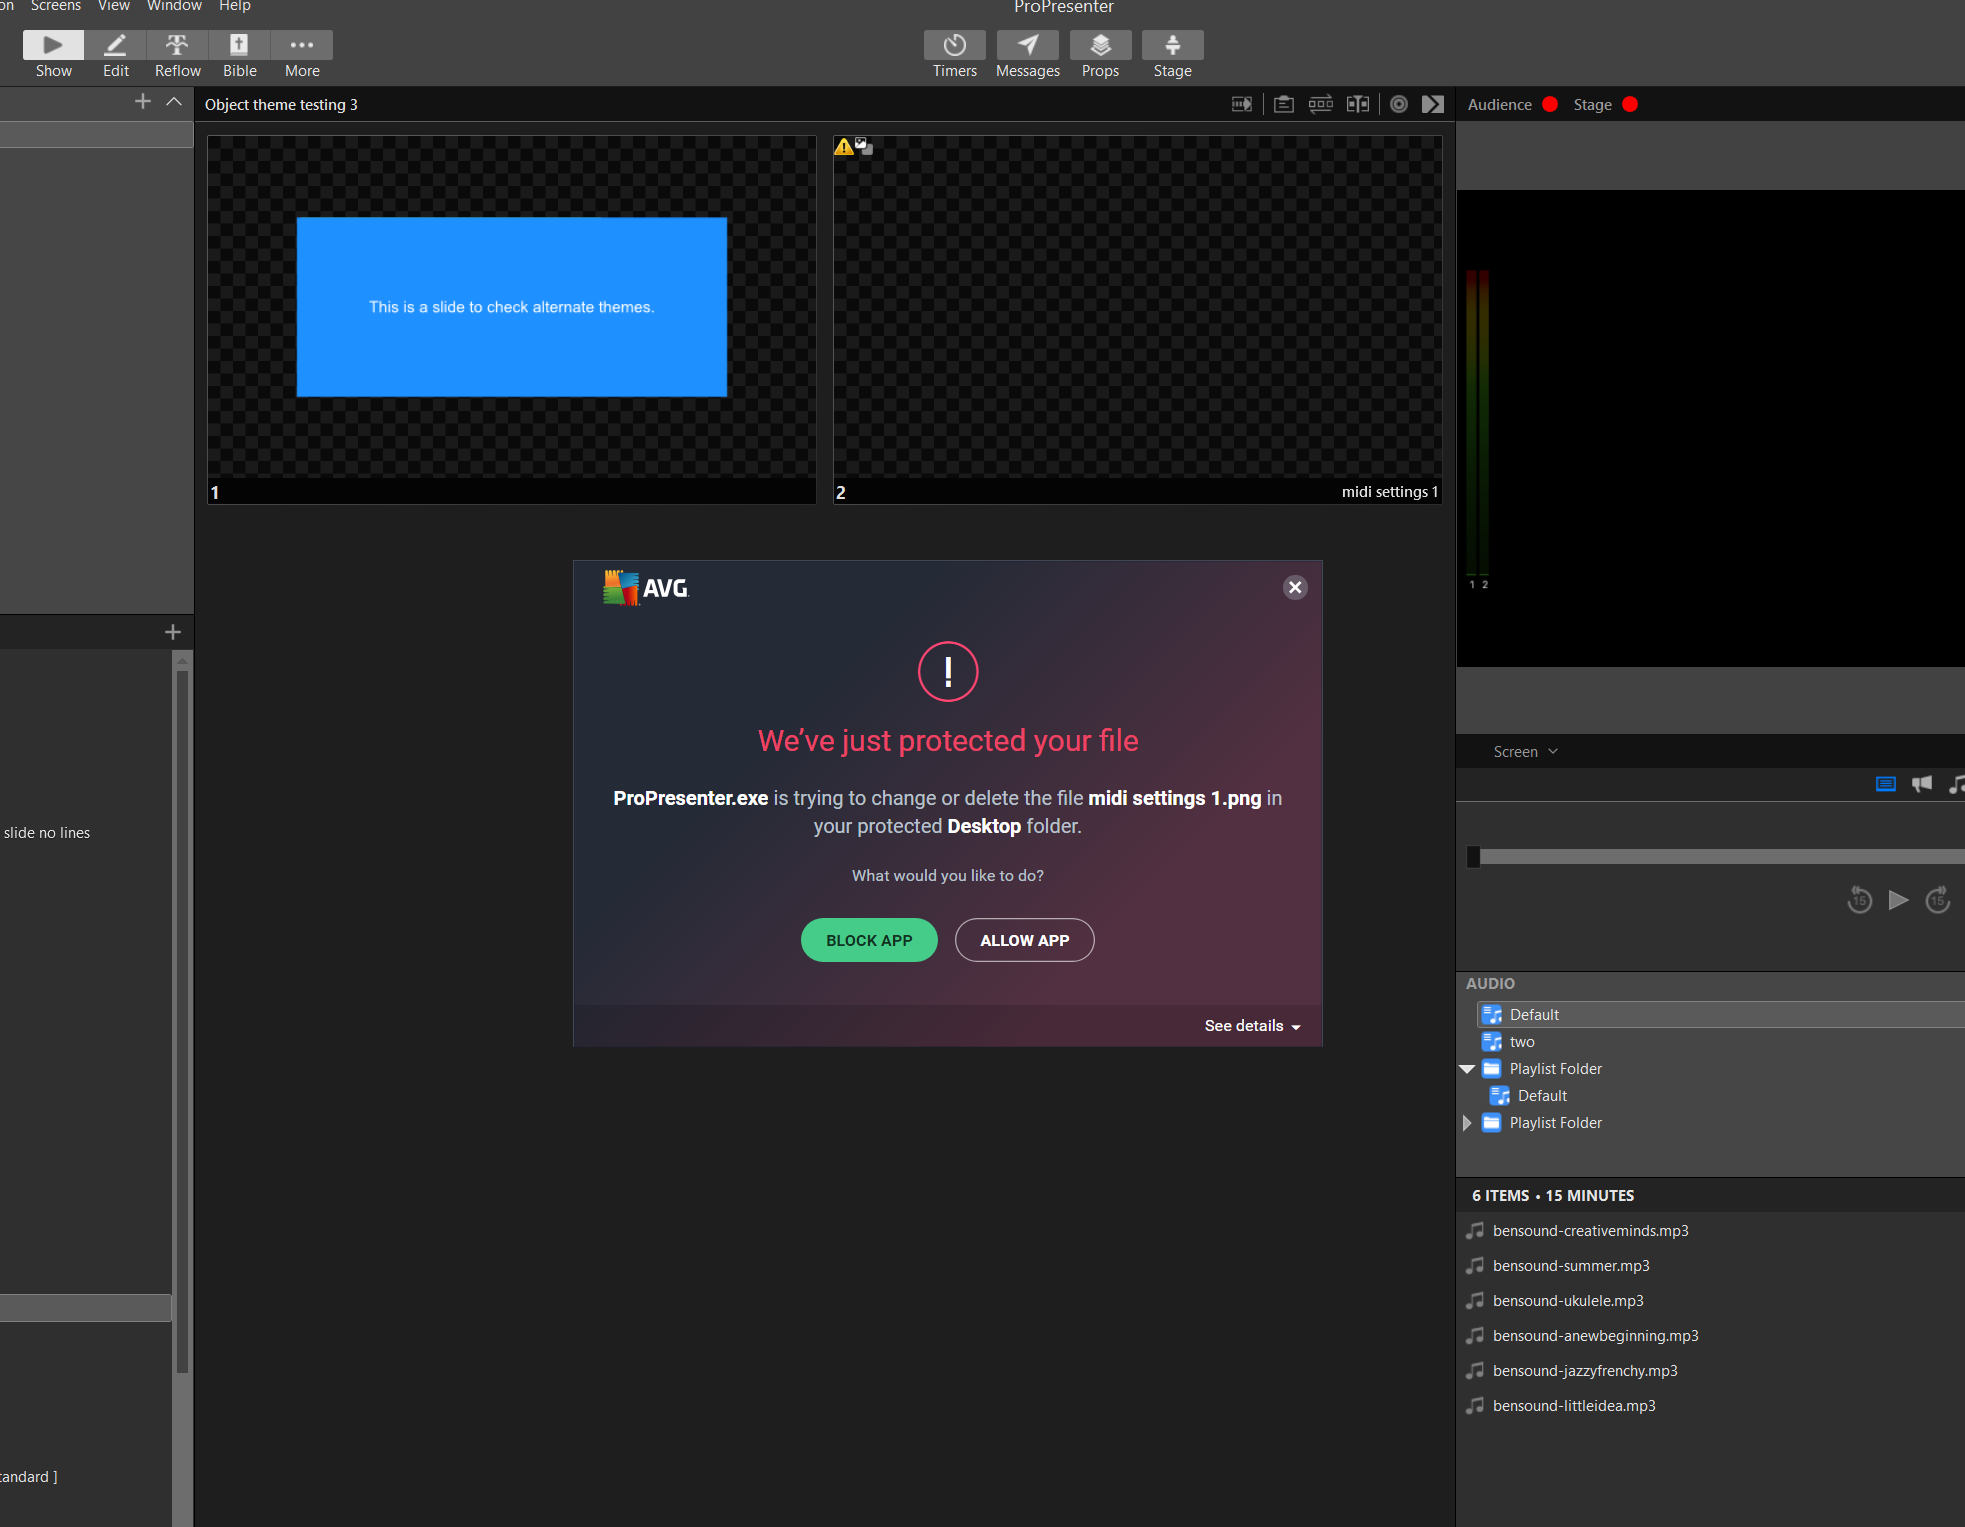This screenshot has width=1965, height=1527.
Task: Select bensound-summer.mp3 audio file
Action: pos(1571,1265)
